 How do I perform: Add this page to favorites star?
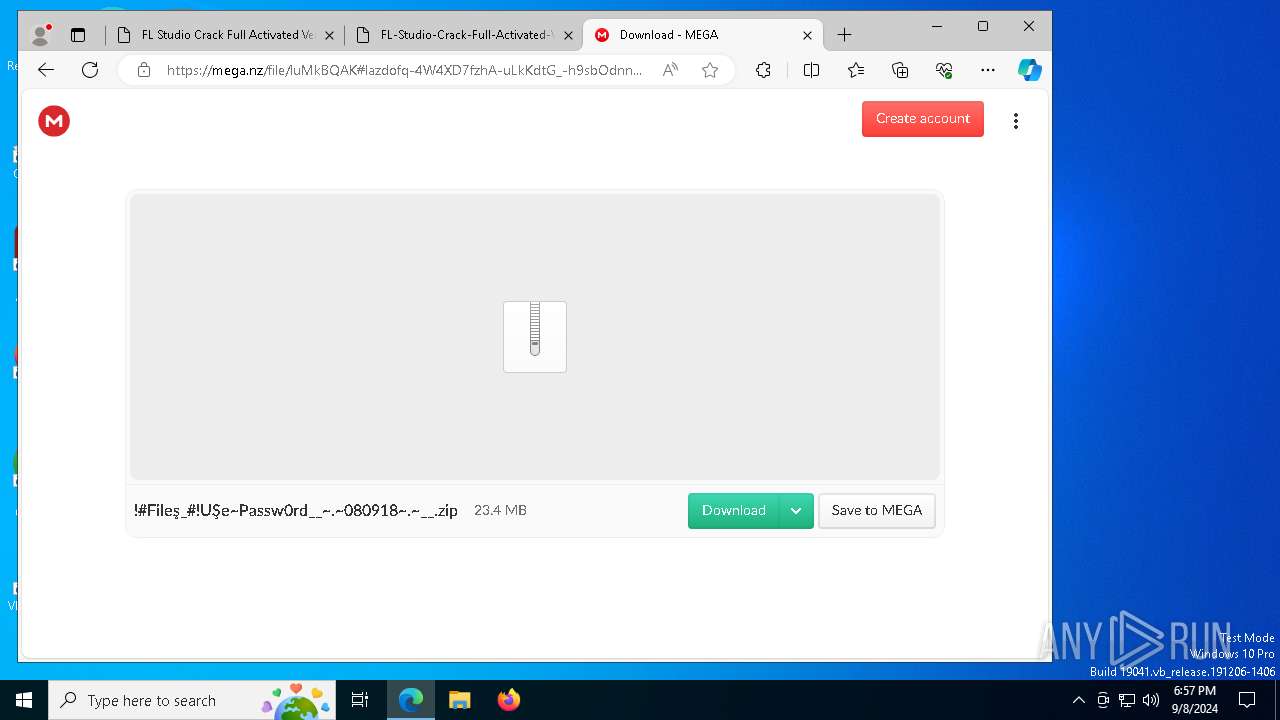click(710, 70)
